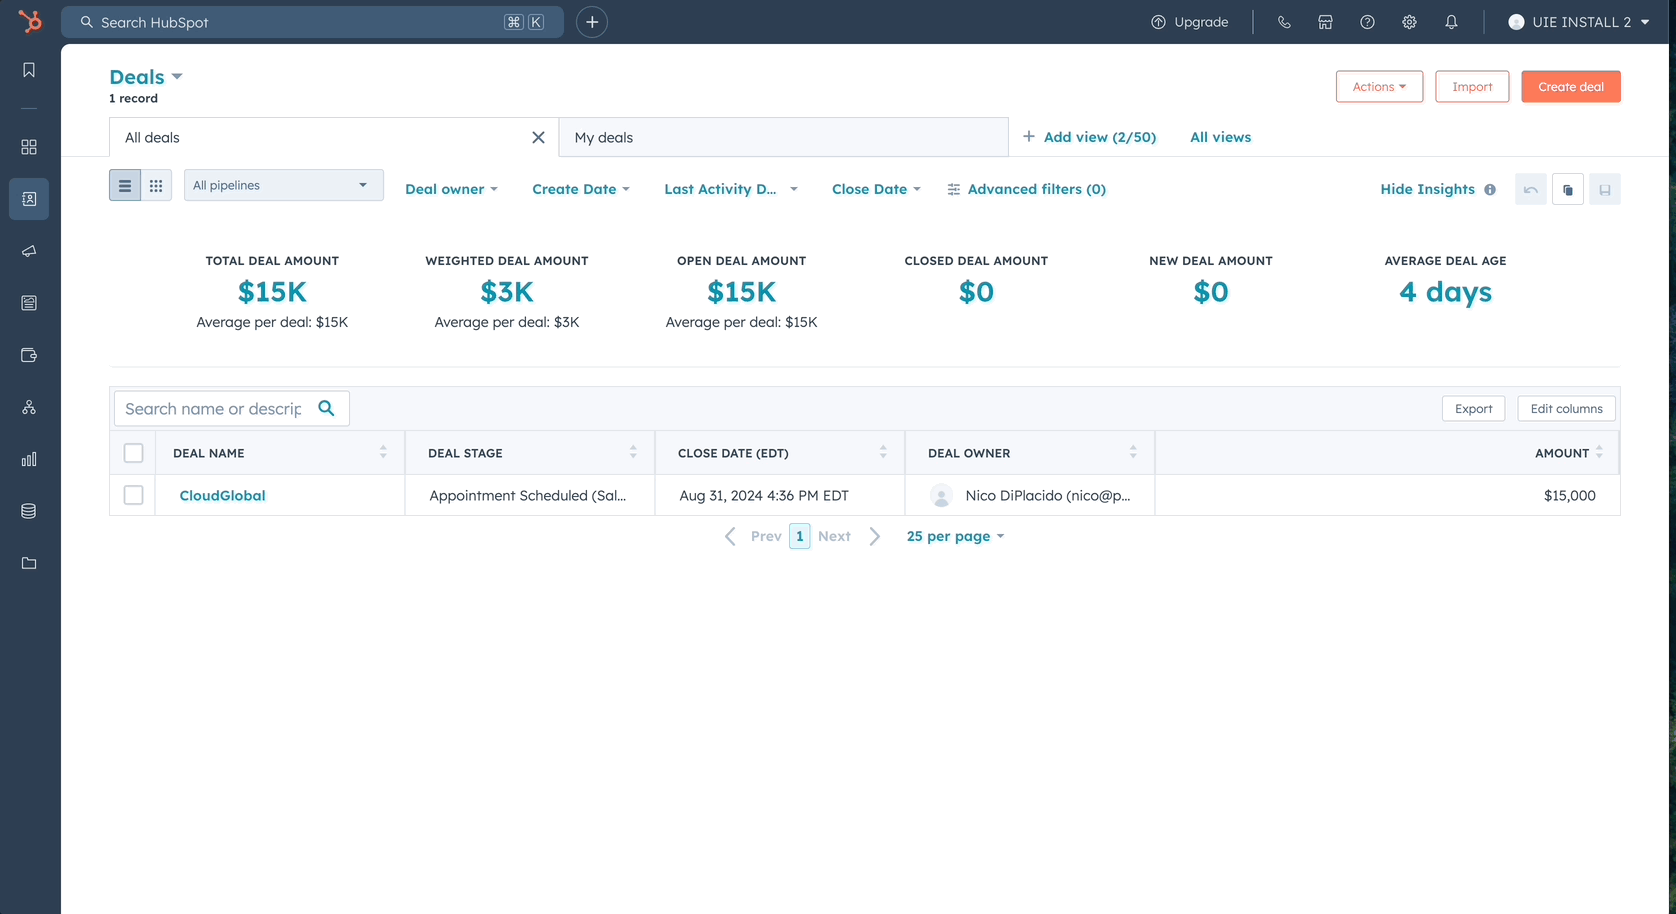Click pagination page number 1
This screenshot has height=914, width=1676.
pyautogui.click(x=799, y=536)
